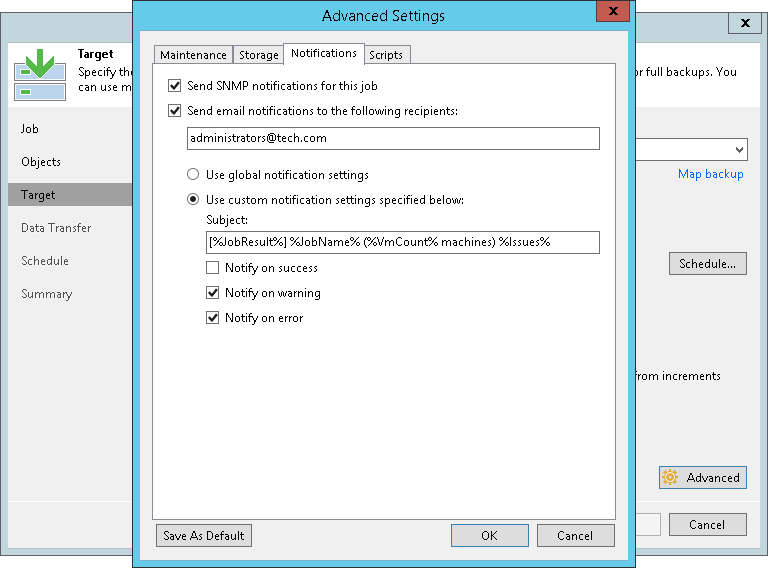Open Schedule step in wizard sidebar
768x568 pixels.
point(45,260)
